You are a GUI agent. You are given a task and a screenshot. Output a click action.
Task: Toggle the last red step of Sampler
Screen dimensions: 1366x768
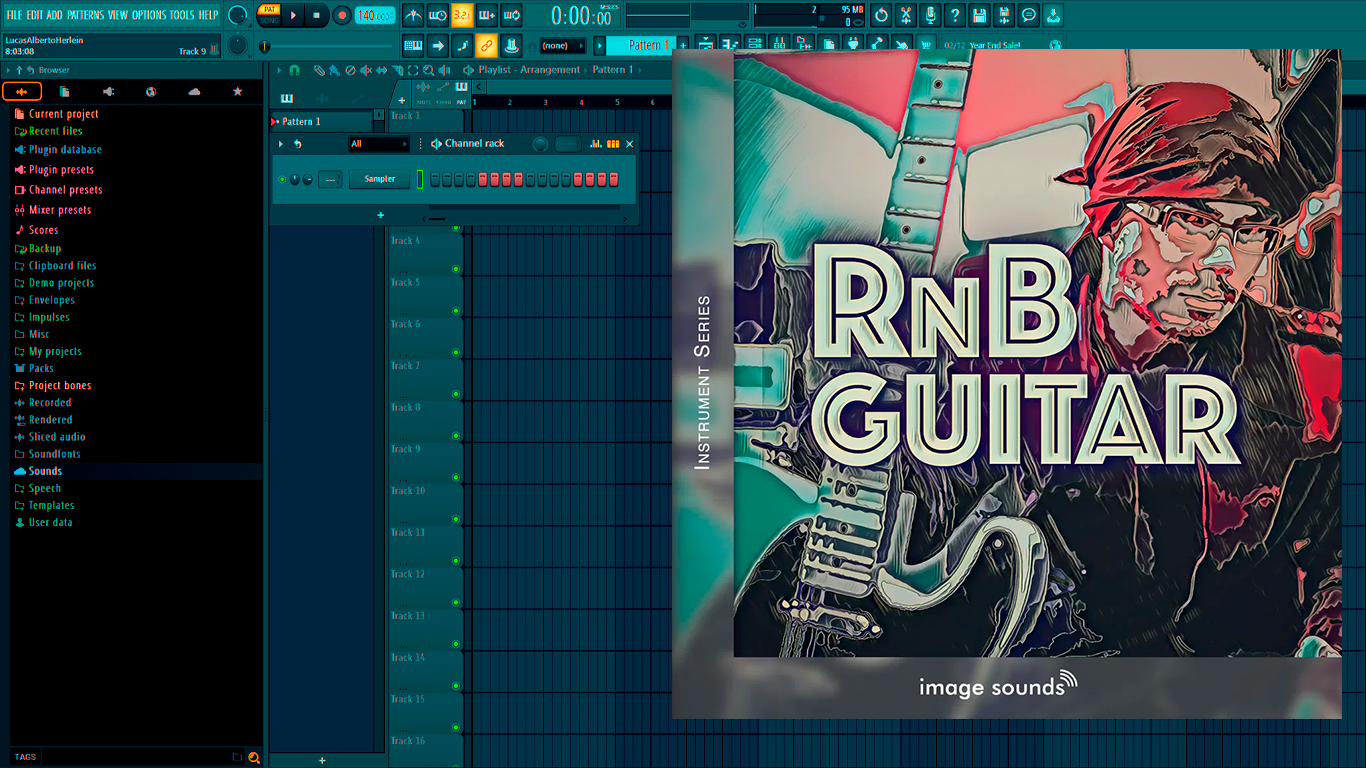point(614,179)
